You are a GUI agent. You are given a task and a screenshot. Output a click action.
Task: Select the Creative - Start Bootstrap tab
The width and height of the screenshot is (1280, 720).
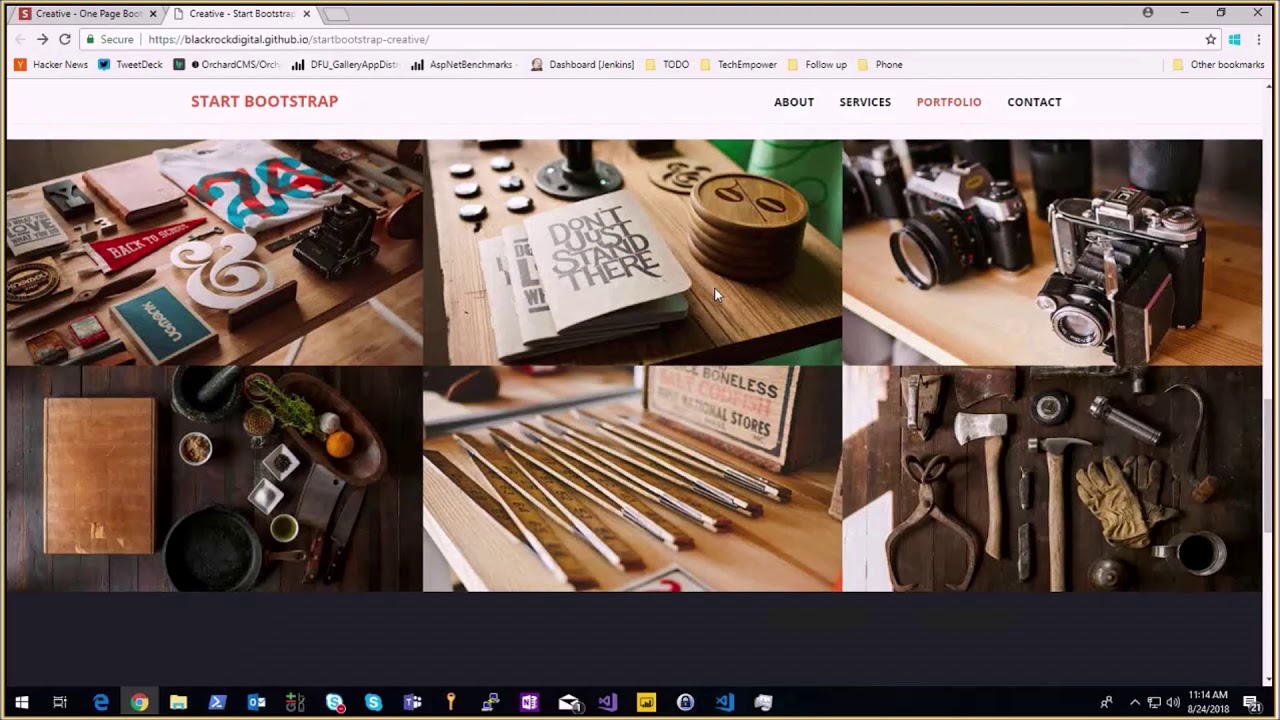pos(240,14)
